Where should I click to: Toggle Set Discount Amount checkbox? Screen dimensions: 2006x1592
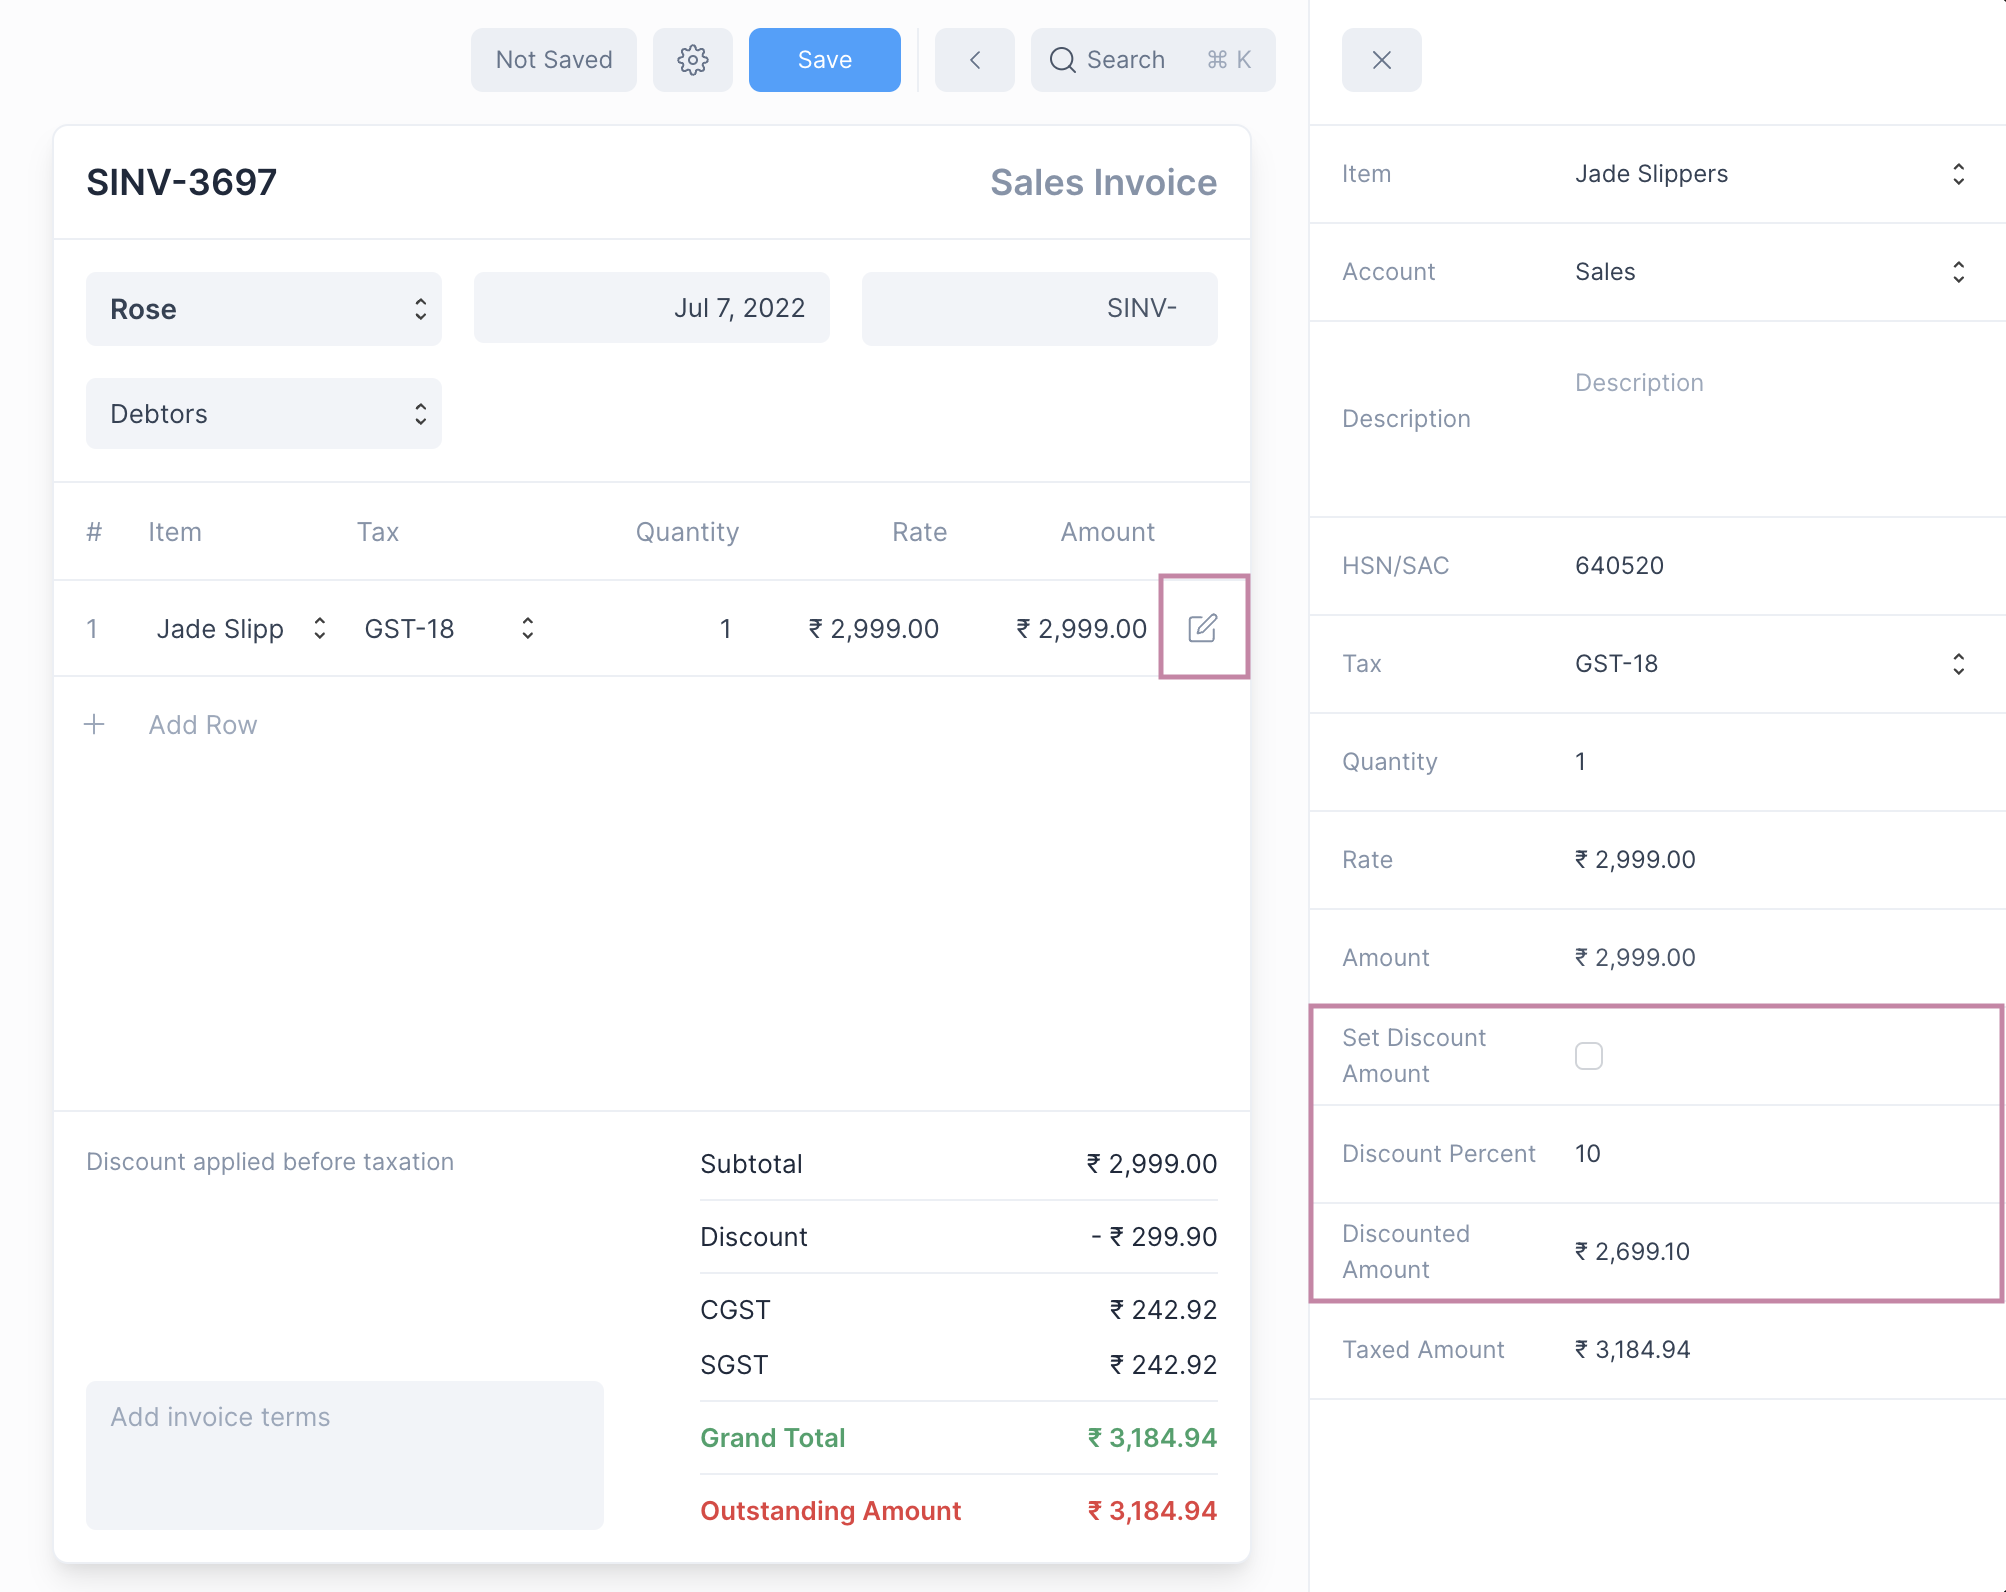(1588, 1056)
